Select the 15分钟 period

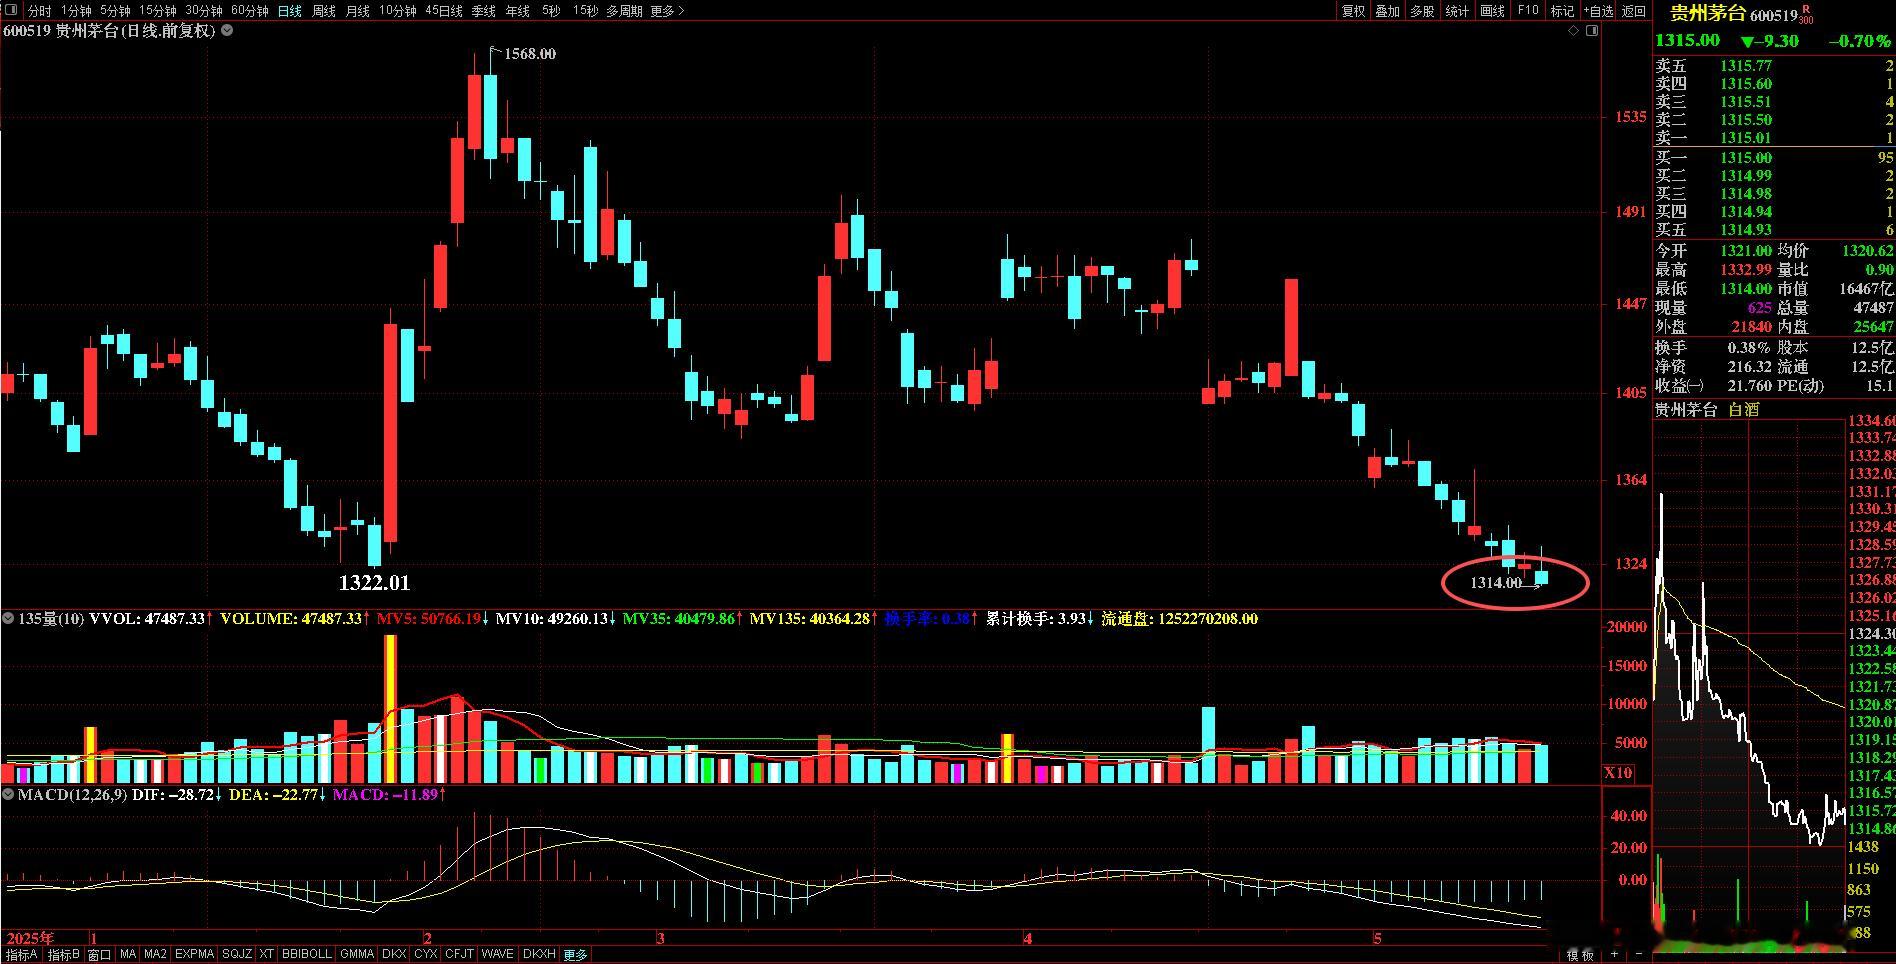(x=157, y=11)
